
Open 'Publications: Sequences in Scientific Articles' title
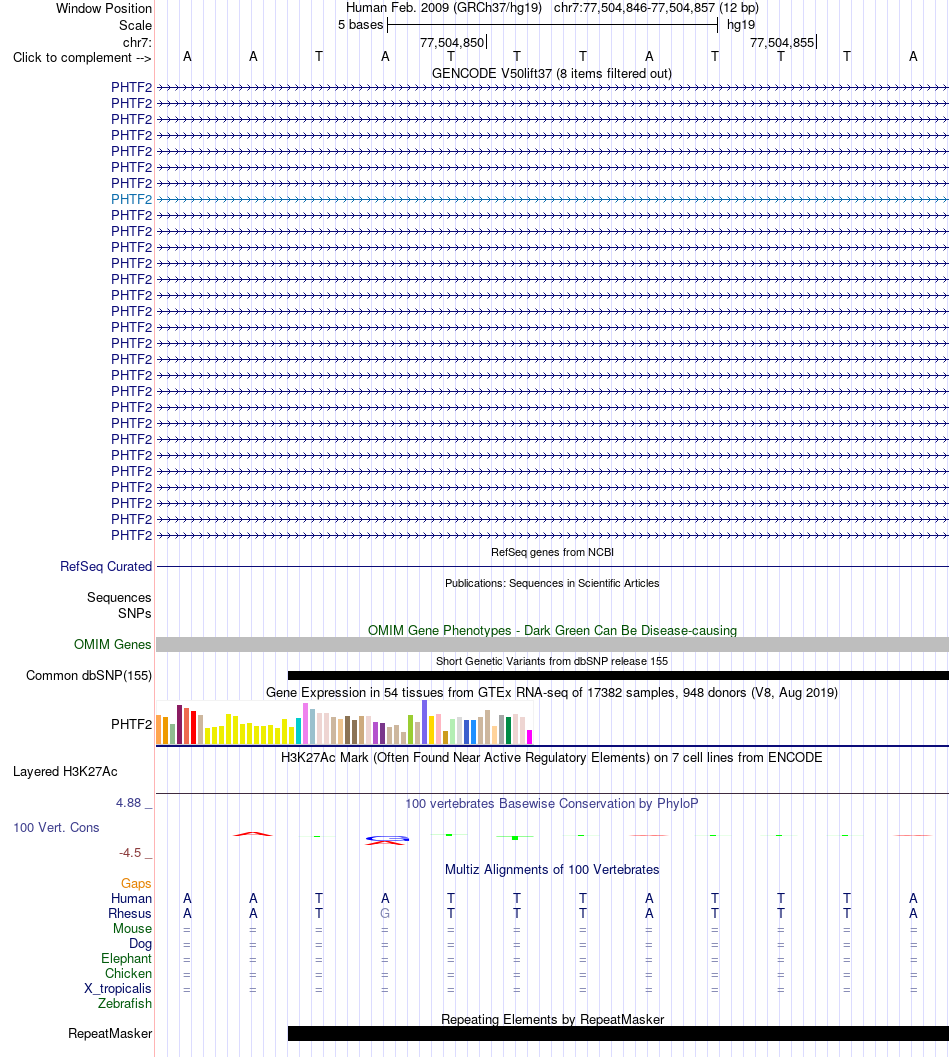552,583
